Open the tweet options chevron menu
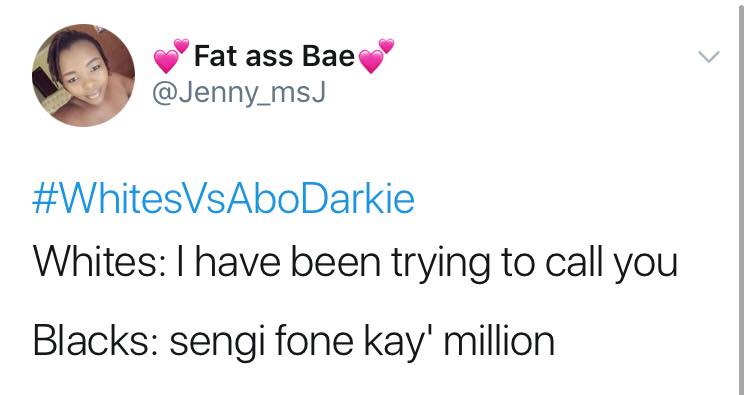This screenshot has width=750, height=395. tap(708, 57)
